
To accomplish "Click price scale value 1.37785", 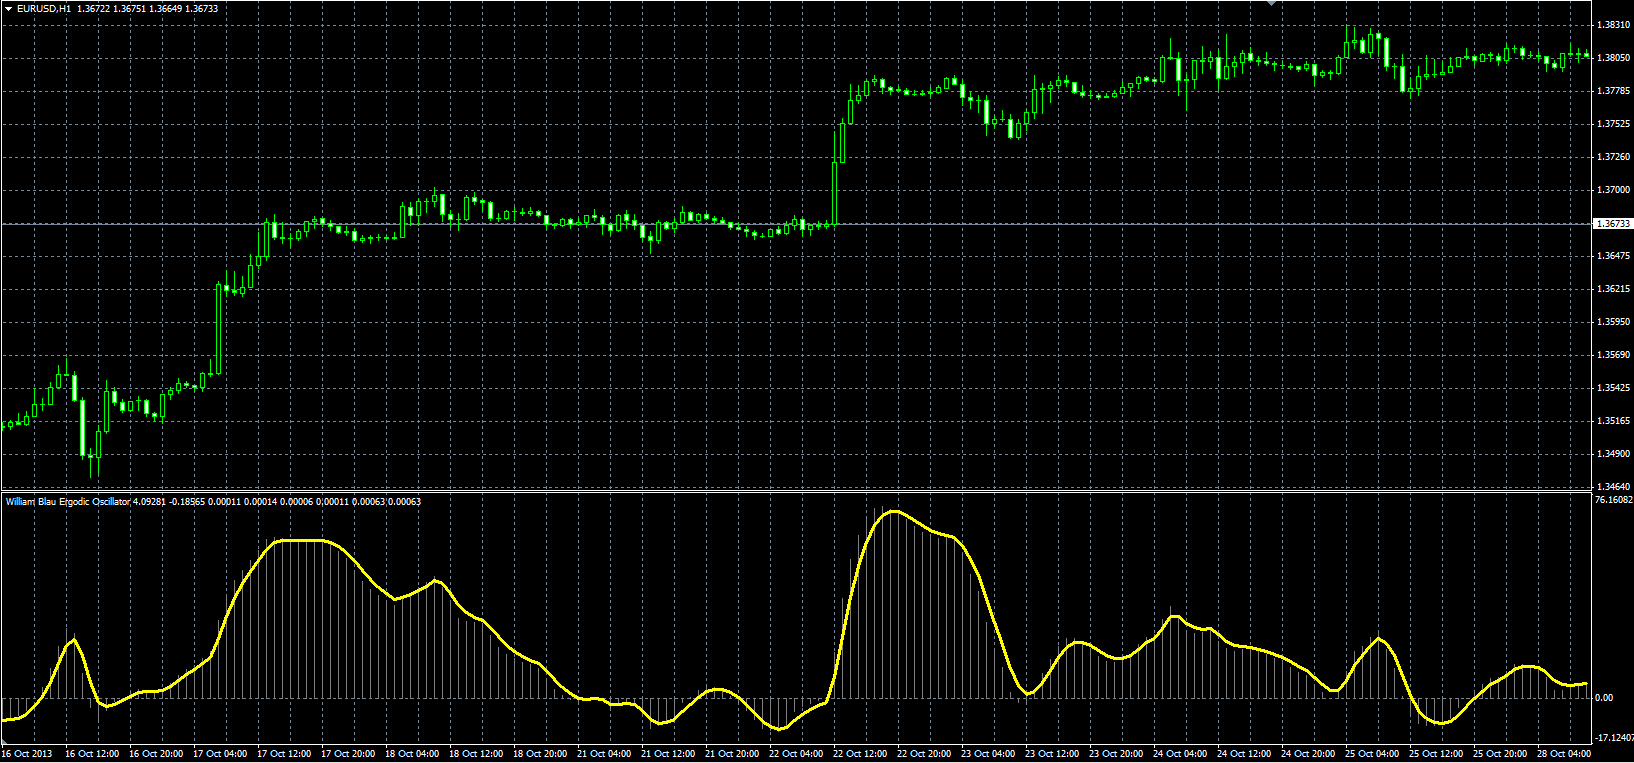I will point(1614,91).
